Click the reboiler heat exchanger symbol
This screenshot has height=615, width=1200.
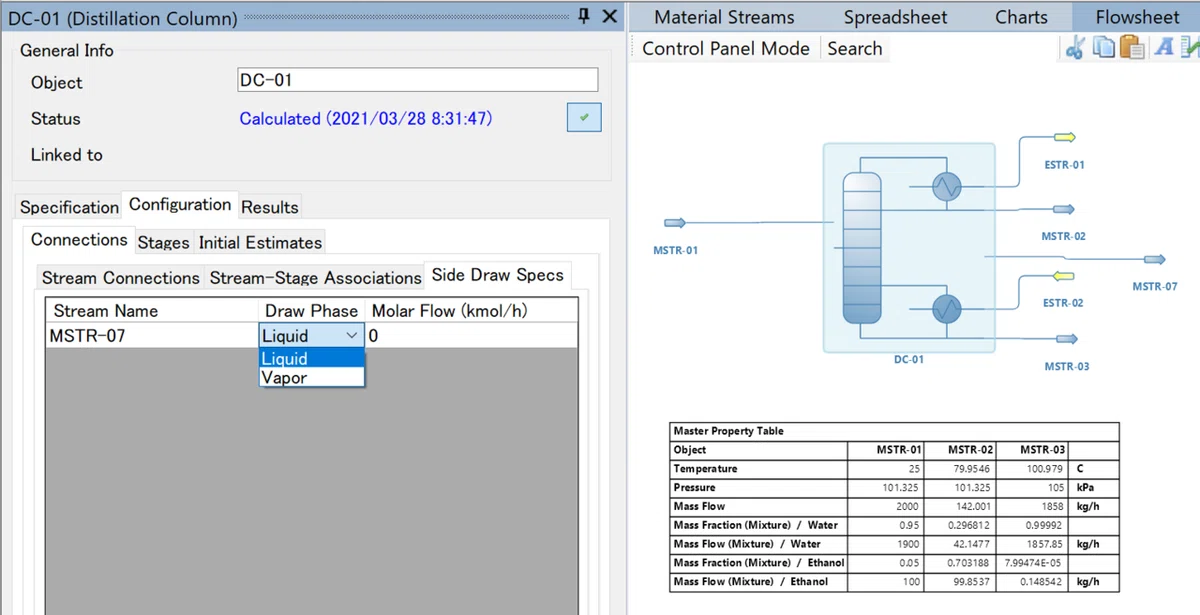[945, 309]
